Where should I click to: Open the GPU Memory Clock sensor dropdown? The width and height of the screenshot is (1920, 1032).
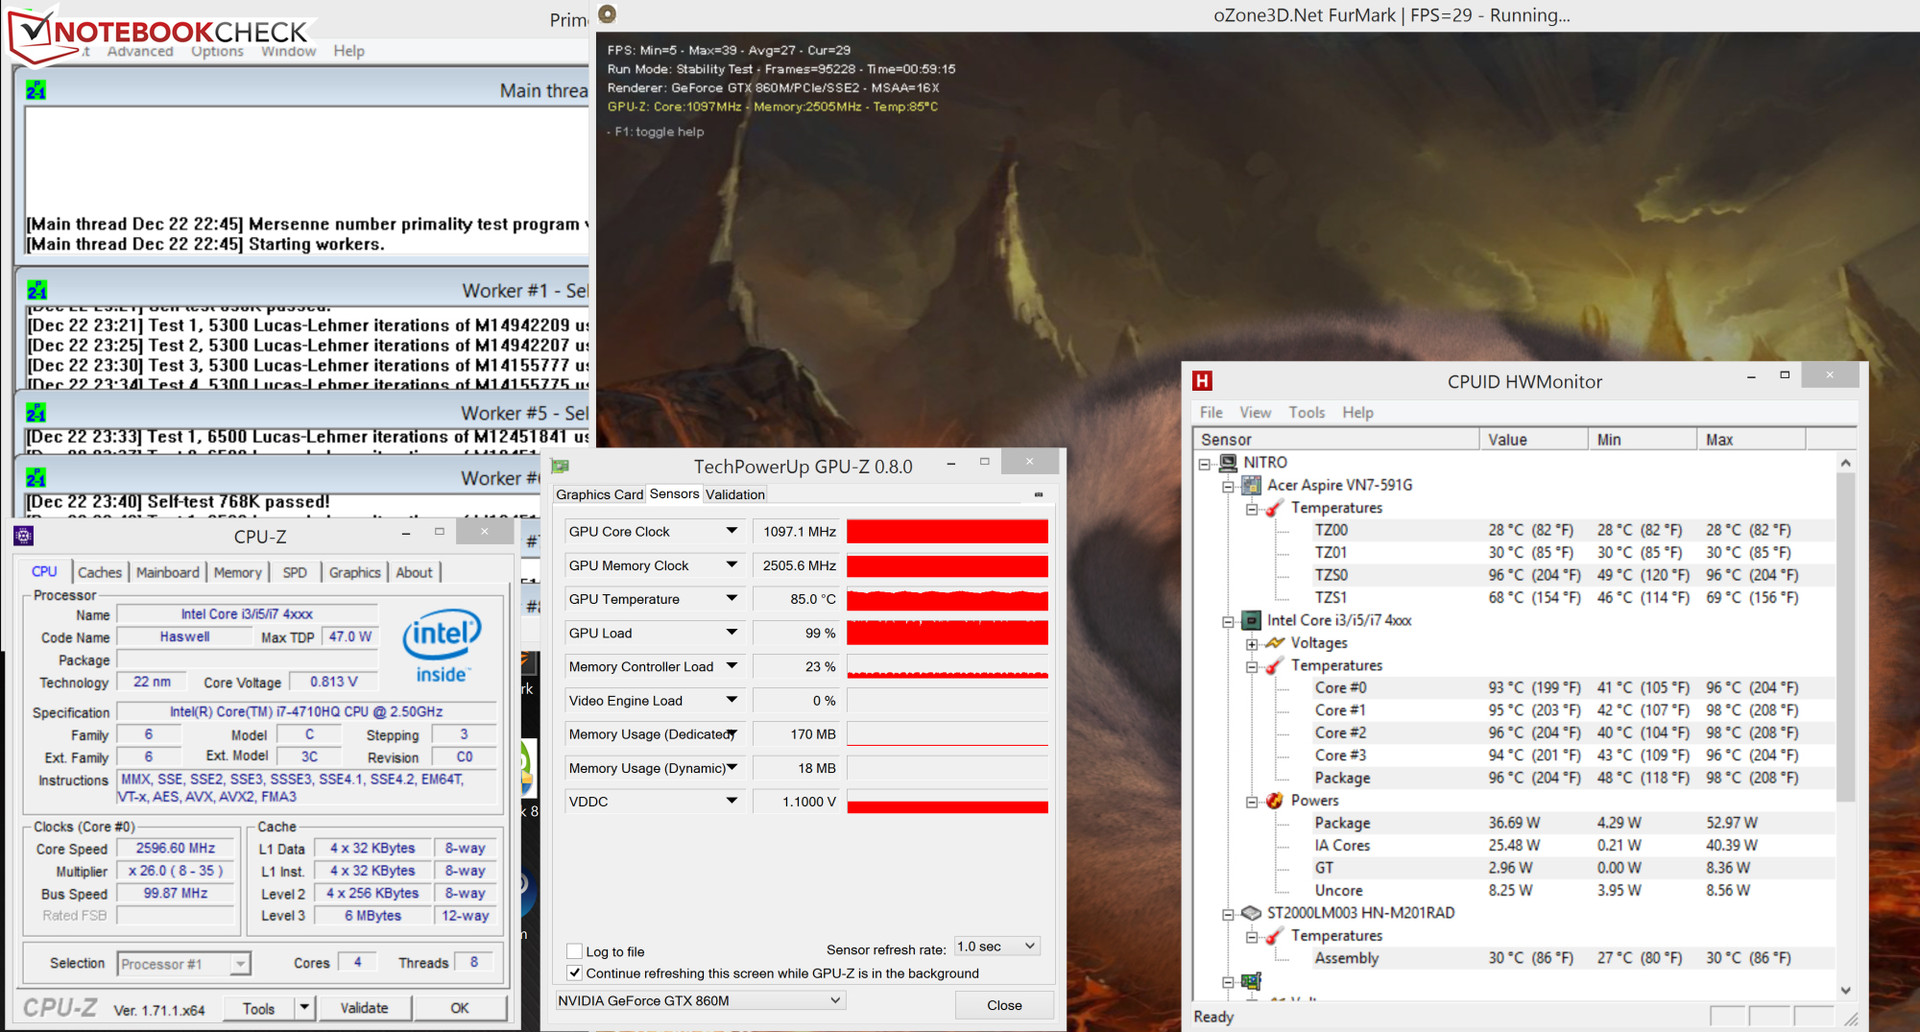coord(732,565)
